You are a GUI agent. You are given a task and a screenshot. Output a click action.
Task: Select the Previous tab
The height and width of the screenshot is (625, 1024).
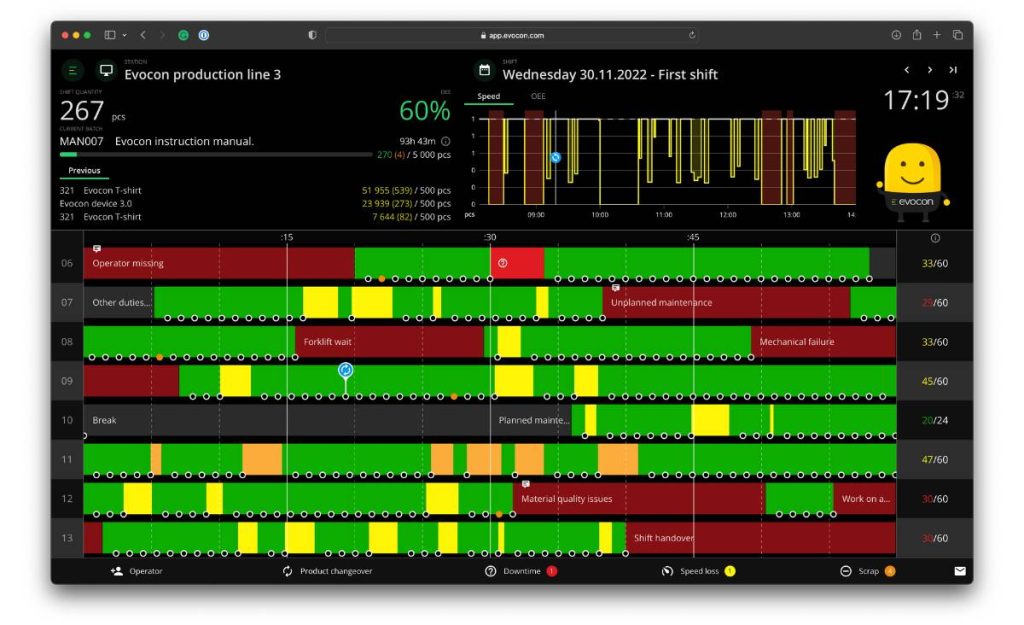click(84, 170)
